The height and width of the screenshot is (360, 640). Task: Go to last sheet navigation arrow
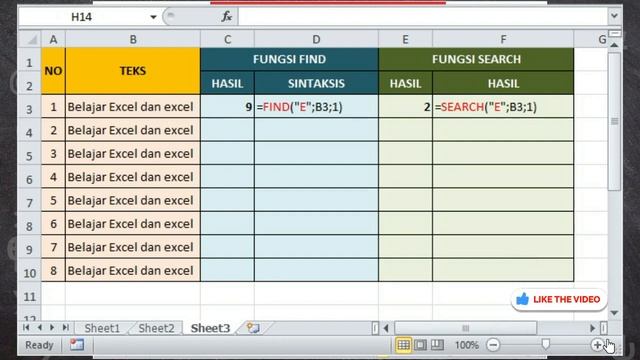click(x=65, y=327)
